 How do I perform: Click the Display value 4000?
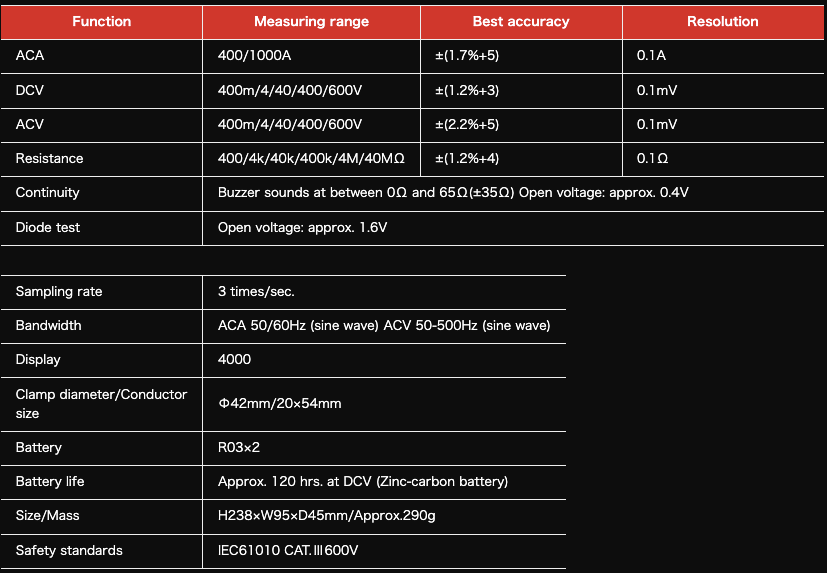234,360
